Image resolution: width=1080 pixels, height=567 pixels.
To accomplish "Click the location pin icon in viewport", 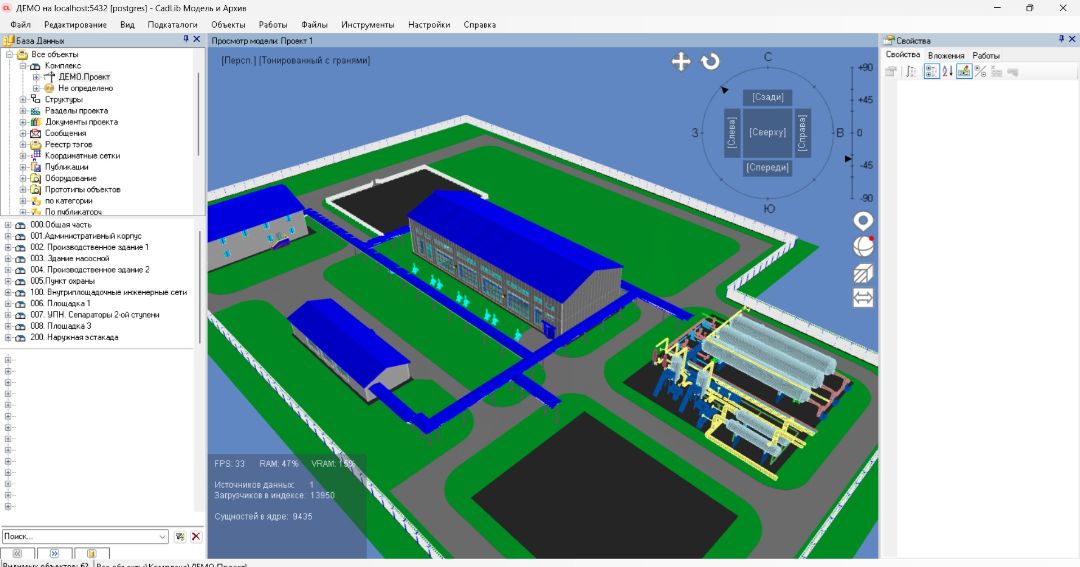I will point(863,221).
